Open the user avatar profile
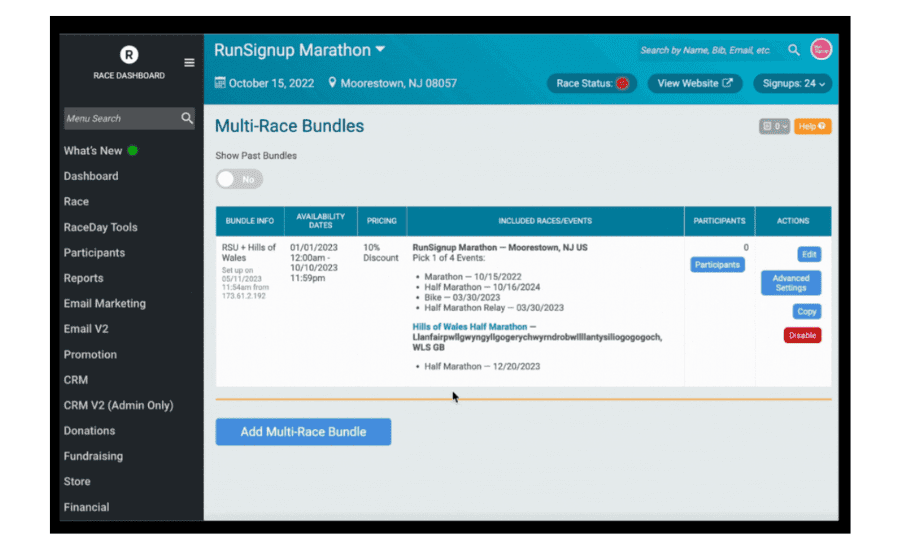Image resolution: width=900 pixels, height=550 pixels. point(821,49)
